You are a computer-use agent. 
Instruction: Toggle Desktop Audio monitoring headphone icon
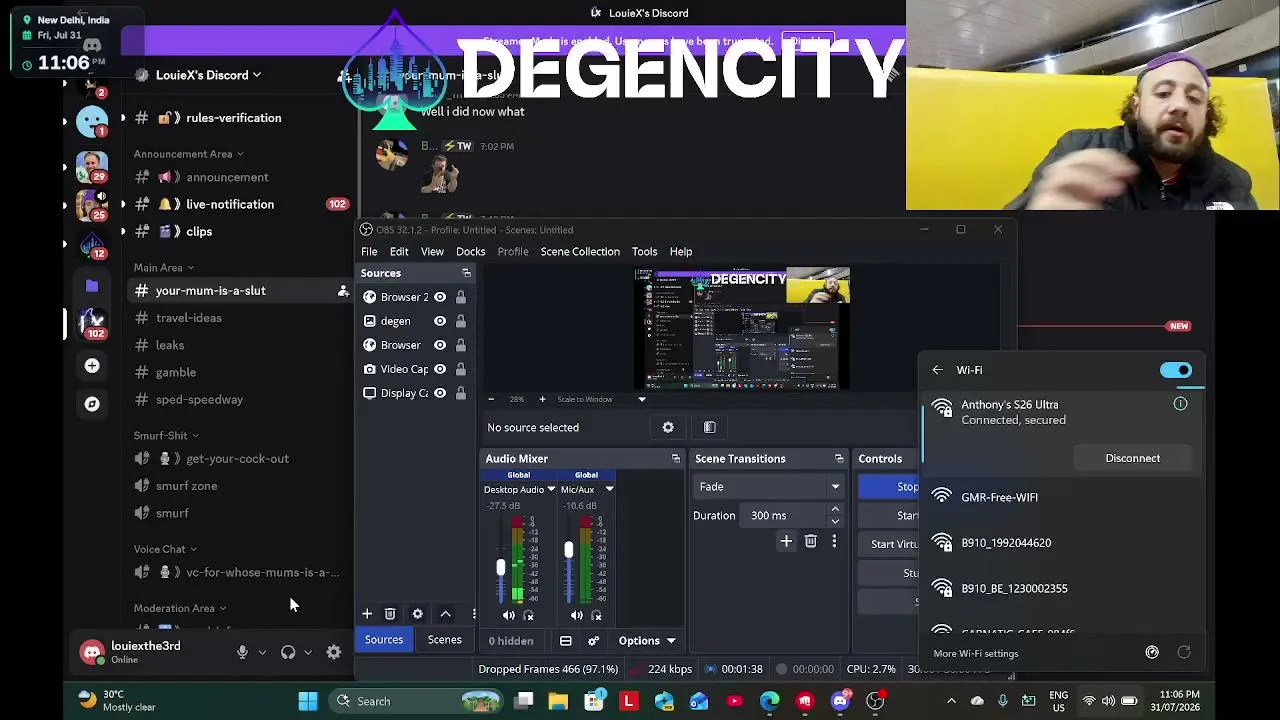click(x=529, y=616)
